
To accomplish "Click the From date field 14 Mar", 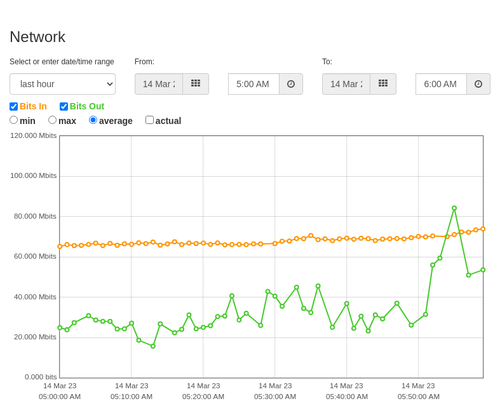I will pyautogui.click(x=159, y=84).
